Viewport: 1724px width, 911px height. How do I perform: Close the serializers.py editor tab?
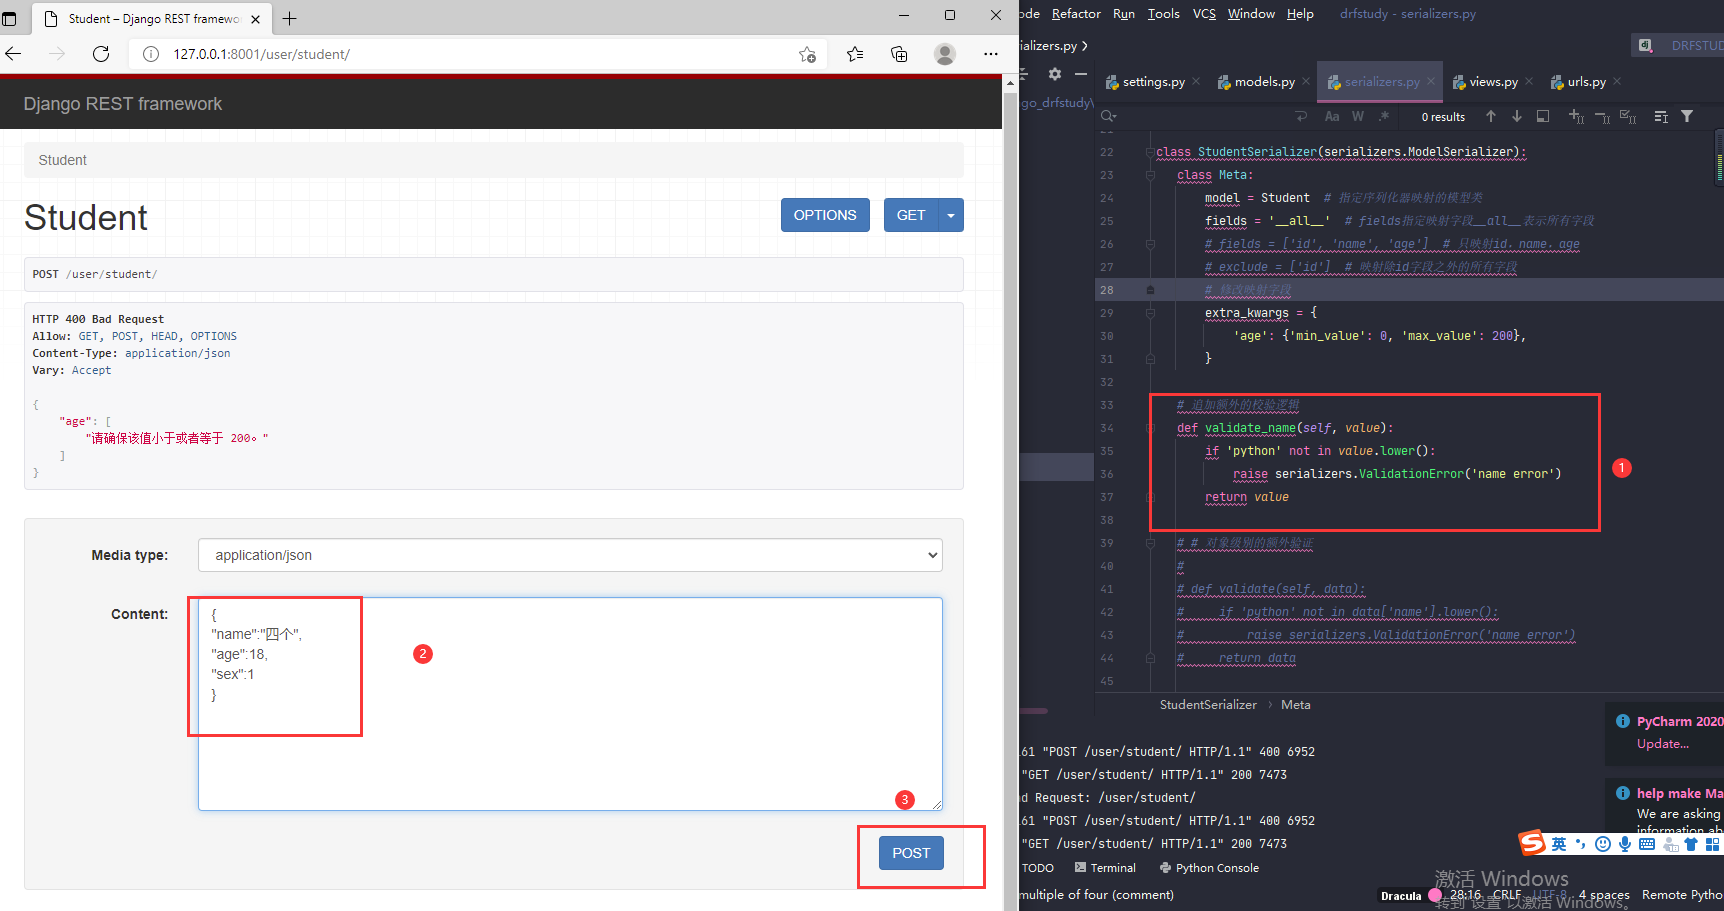tap(1431, 82)
